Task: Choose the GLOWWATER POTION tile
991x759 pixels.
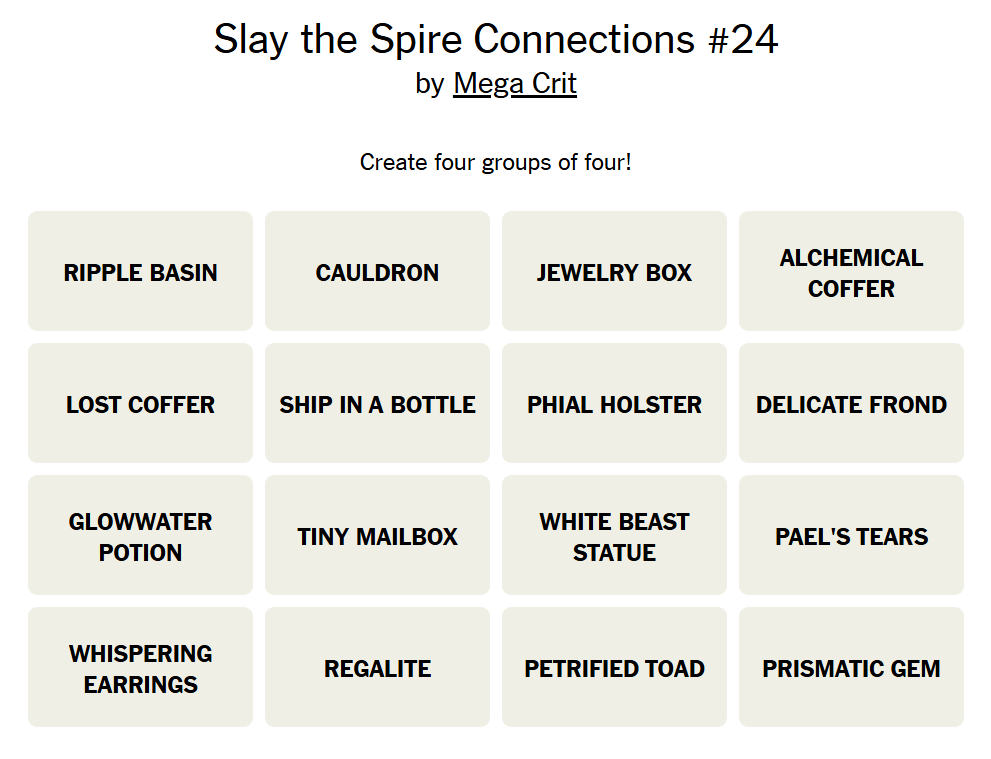Action: (x=140, y=535)
